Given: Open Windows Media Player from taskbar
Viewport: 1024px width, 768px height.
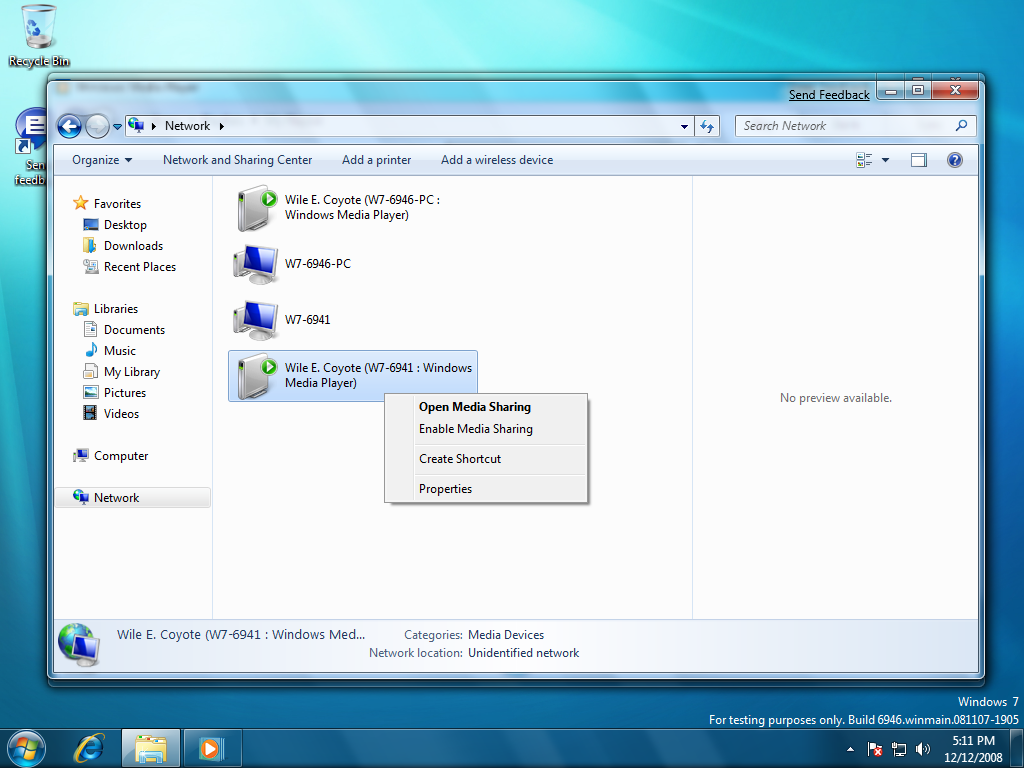Looking at the screenshot, I should point(212,748).
